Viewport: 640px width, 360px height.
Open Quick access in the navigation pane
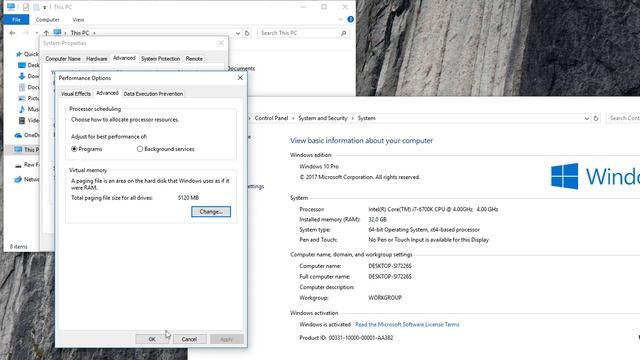(x=27, y=54)
